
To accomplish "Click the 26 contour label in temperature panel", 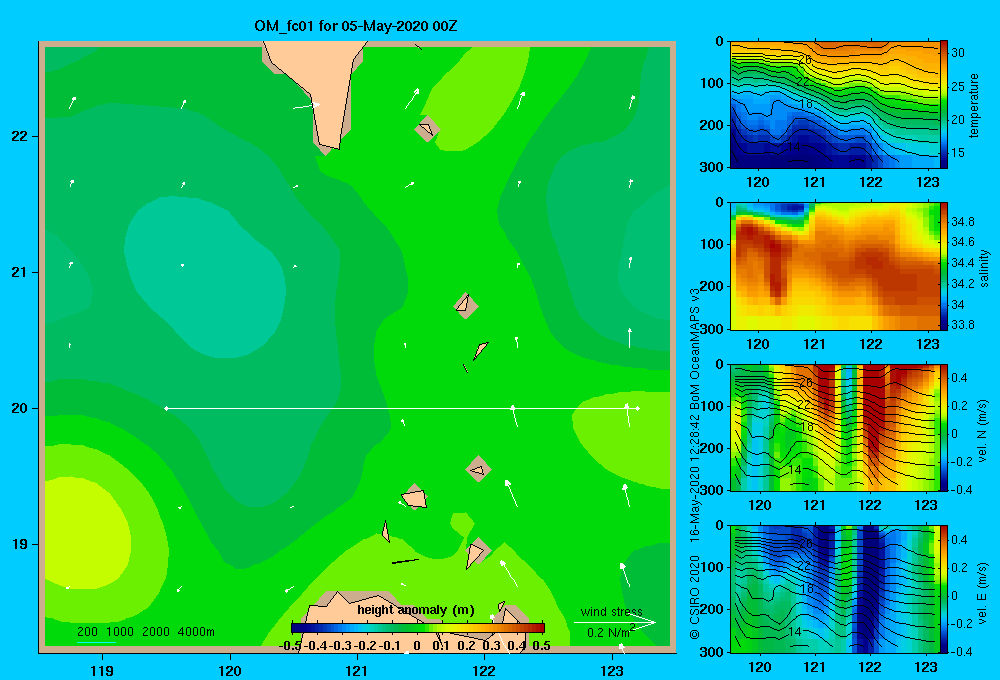I will (805, 59).
